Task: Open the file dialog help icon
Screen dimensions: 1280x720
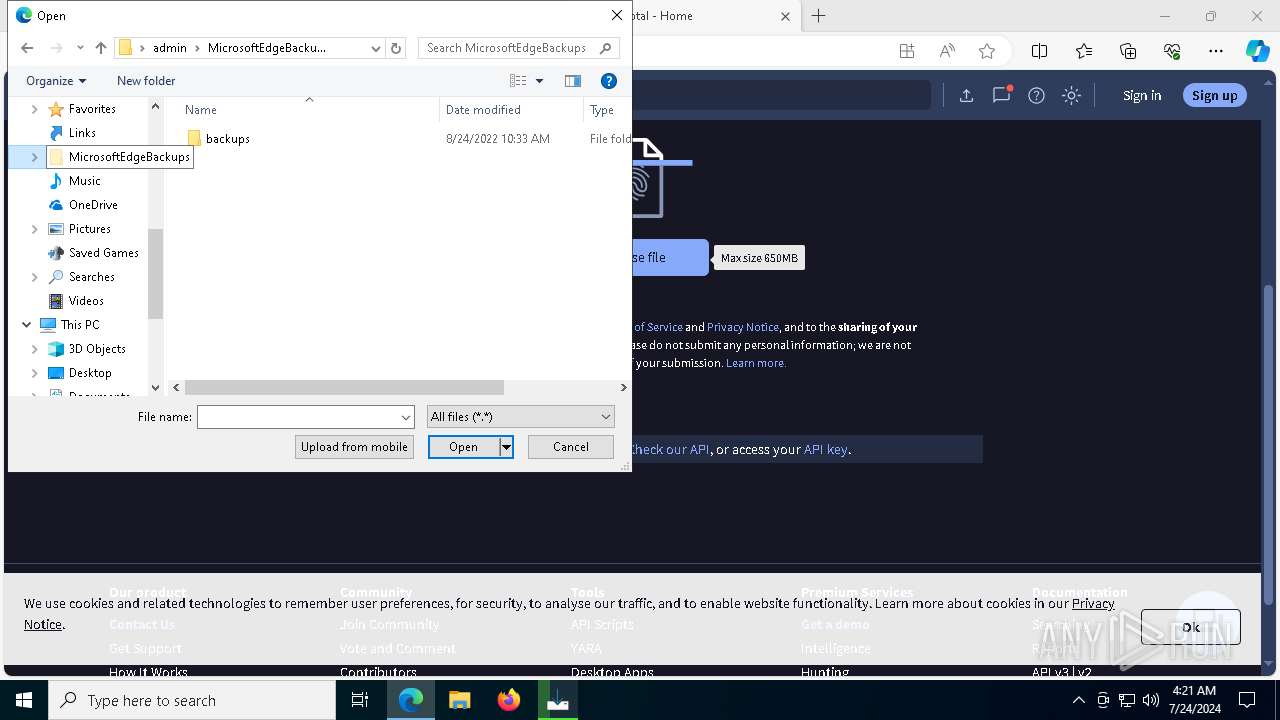Action: 608,81
